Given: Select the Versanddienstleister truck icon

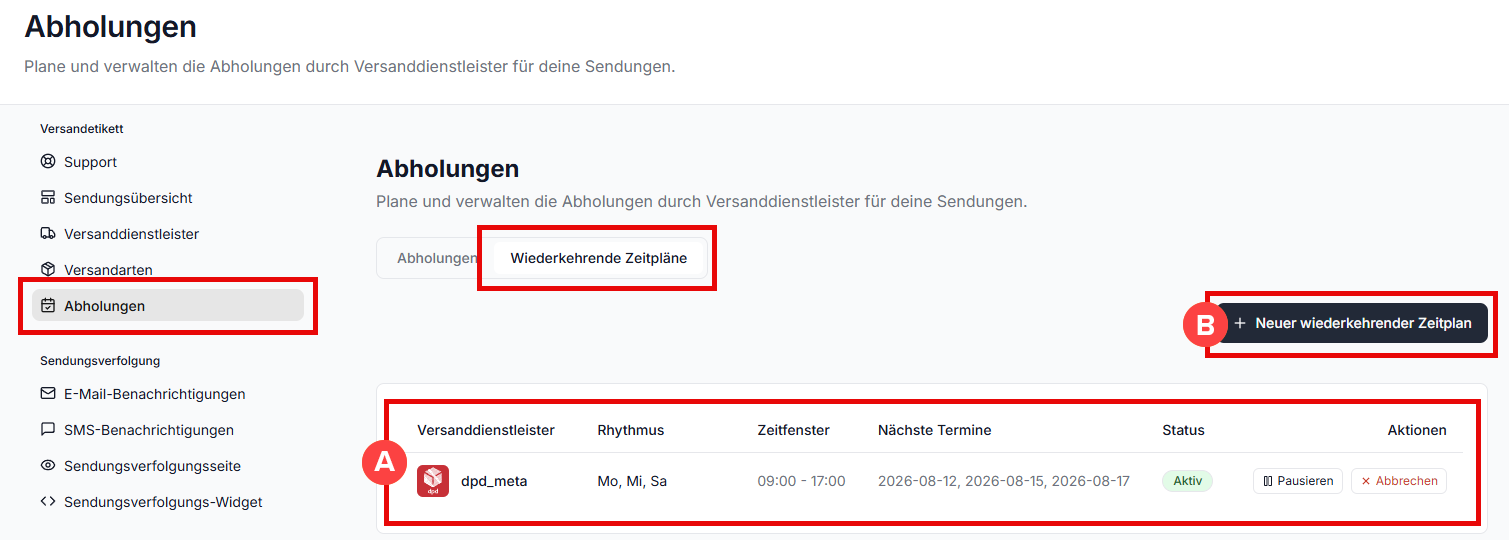Looking at the screenshot, I should click(x=48, y=234).
